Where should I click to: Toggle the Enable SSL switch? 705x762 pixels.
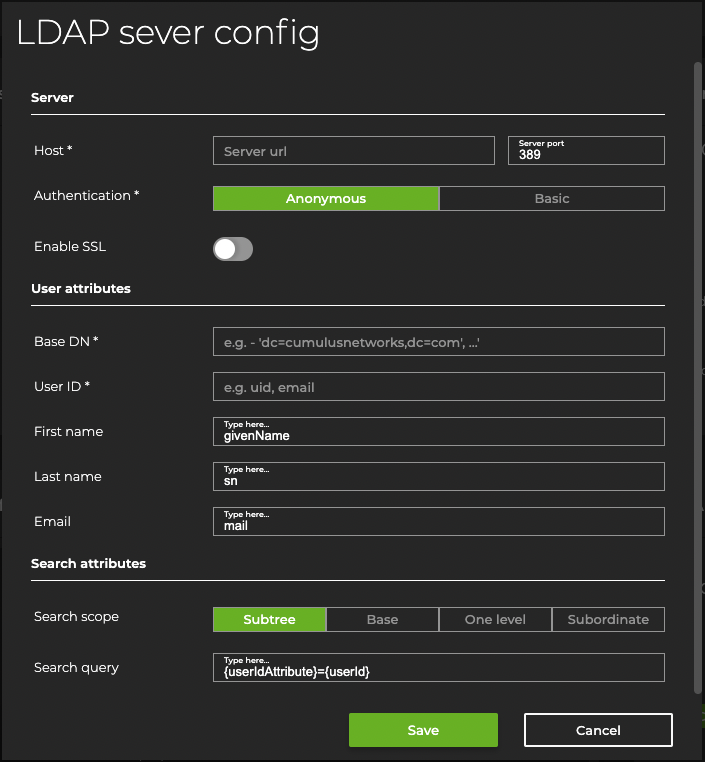pos(233,249)
